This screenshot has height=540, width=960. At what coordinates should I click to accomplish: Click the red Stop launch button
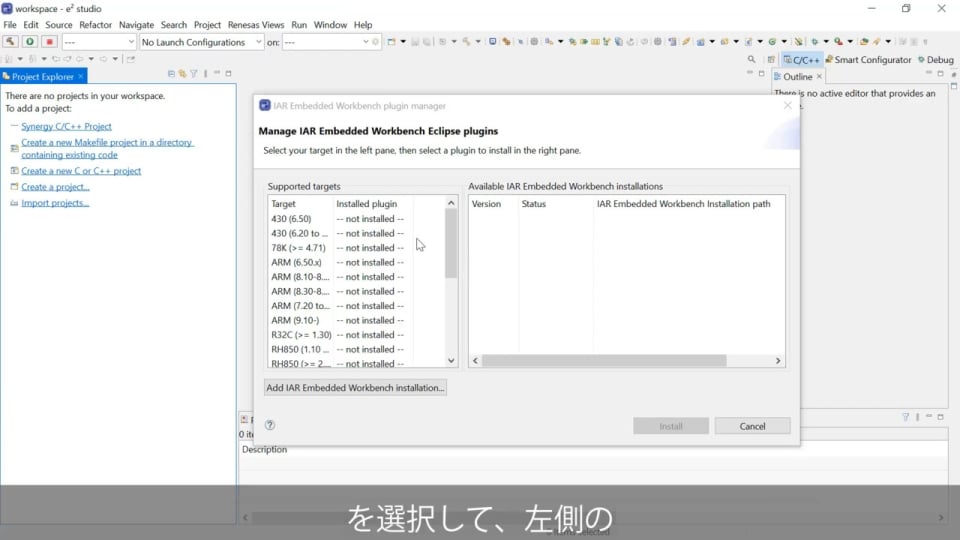pos(50,42)
